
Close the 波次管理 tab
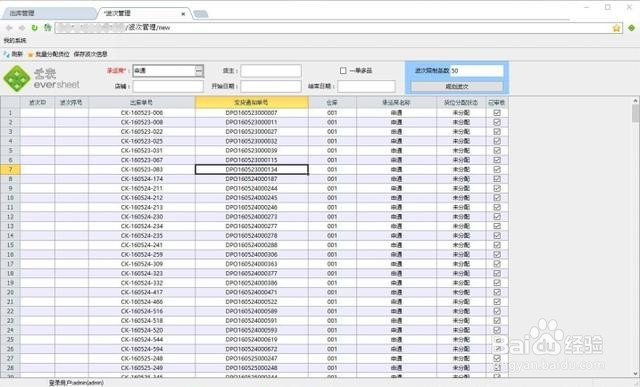click(x=183, y=14)
